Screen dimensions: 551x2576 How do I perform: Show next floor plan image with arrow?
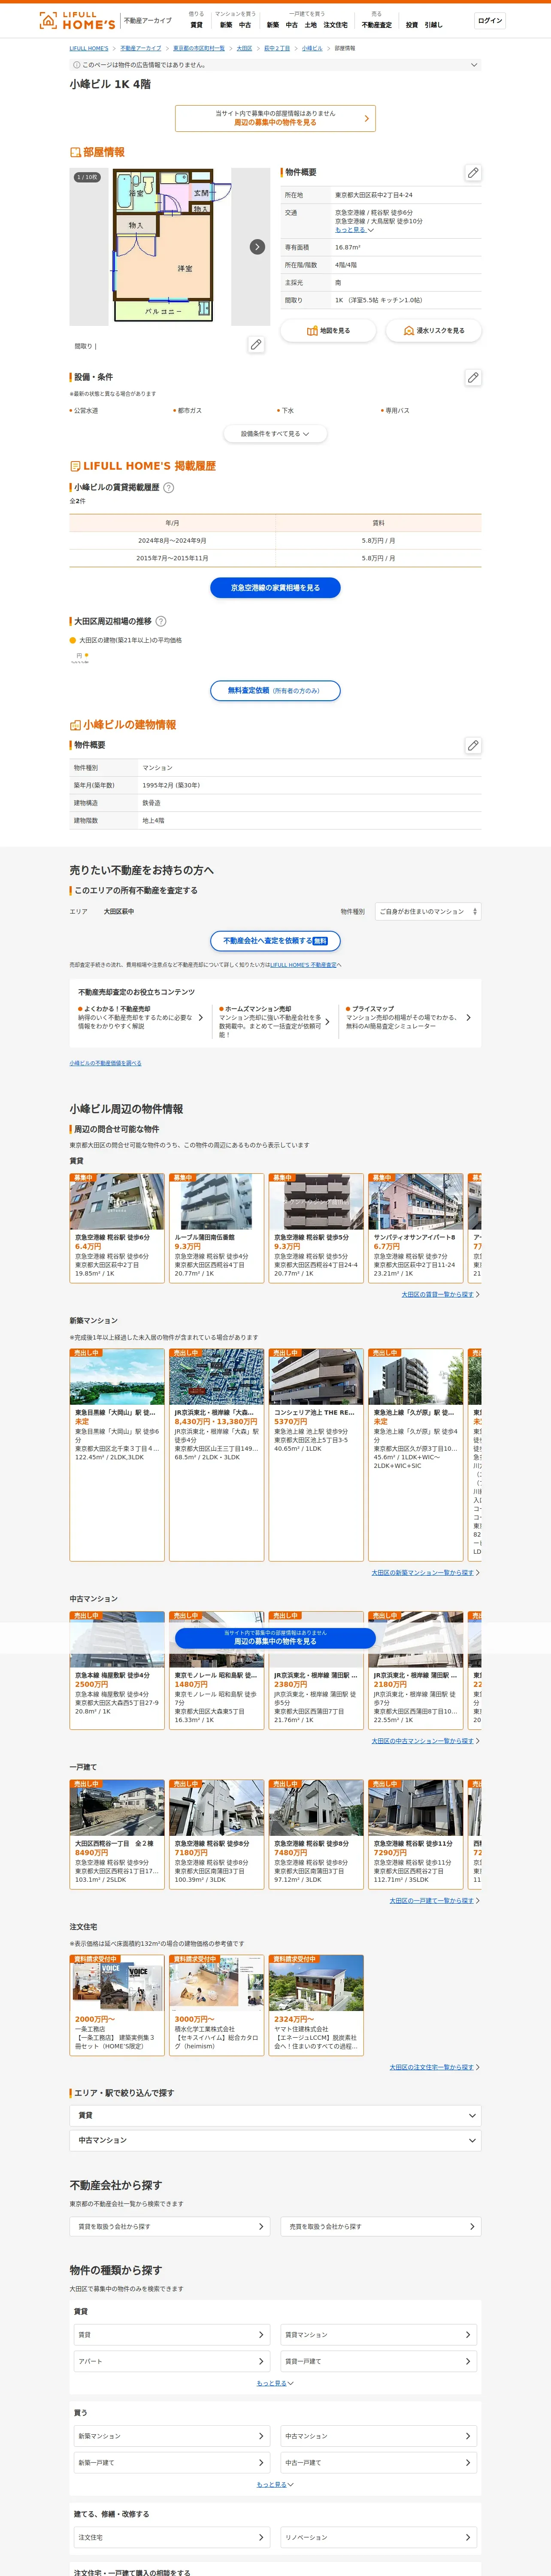coord(257,247)
